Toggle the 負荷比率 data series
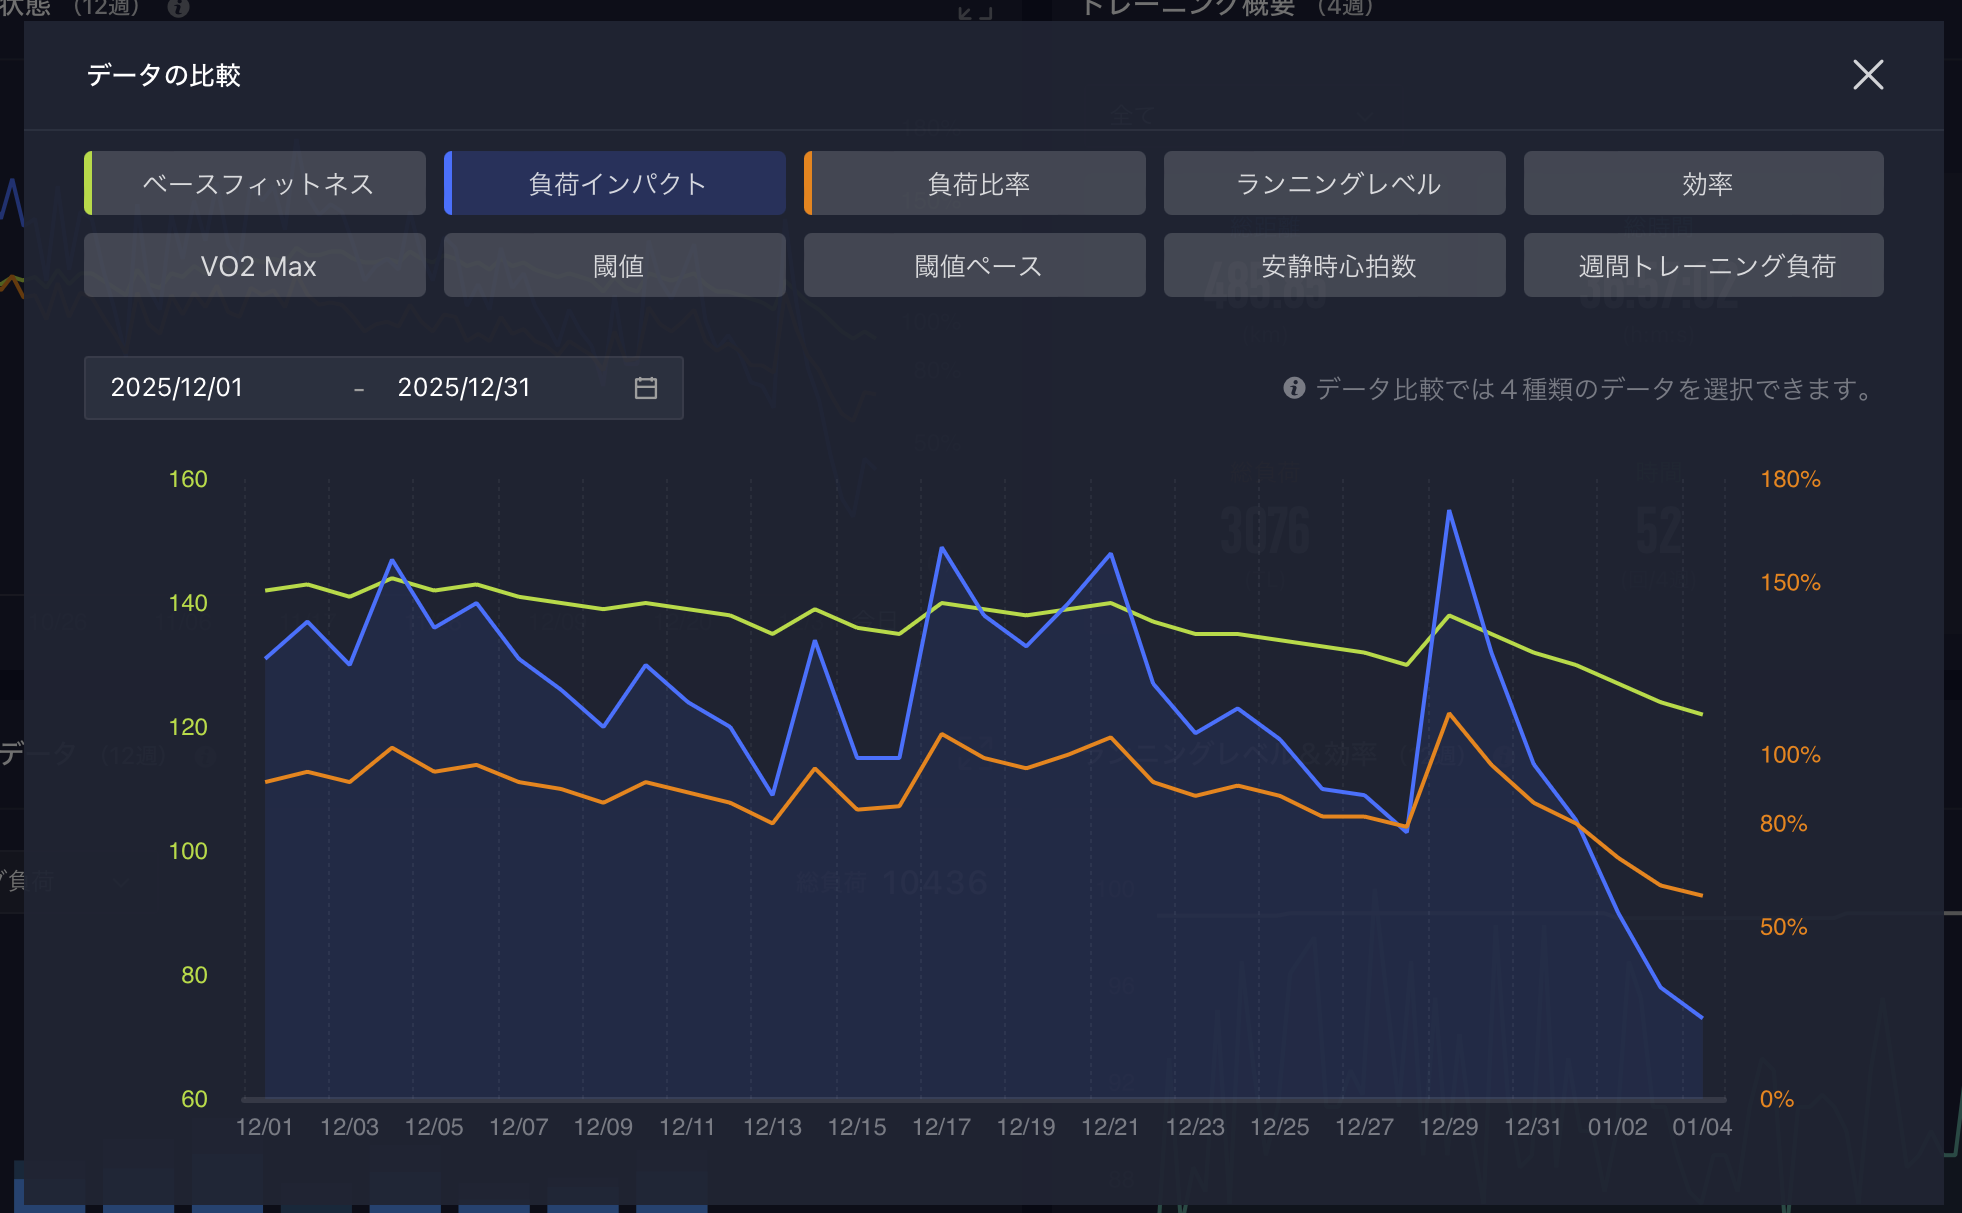 (x=976, y=184)
